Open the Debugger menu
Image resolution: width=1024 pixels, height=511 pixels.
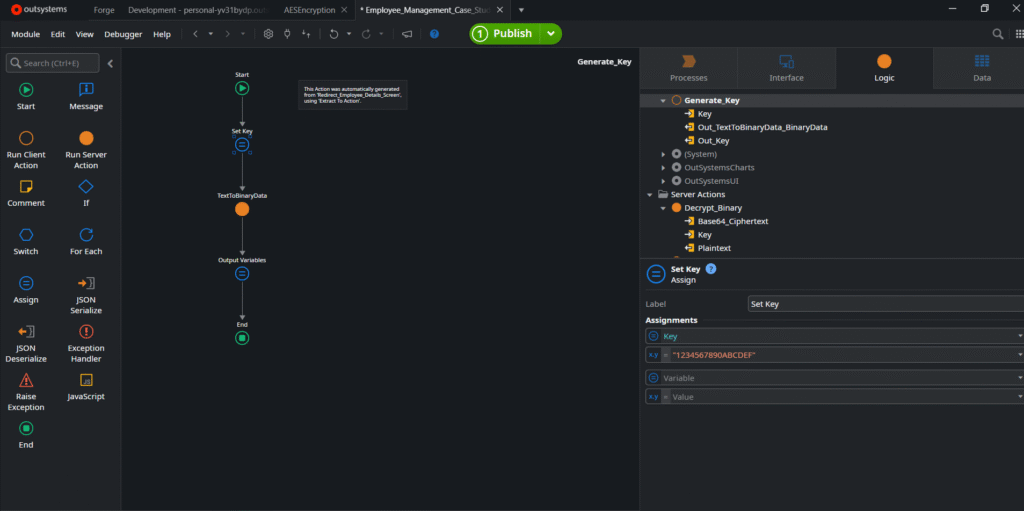coord(123,34)
